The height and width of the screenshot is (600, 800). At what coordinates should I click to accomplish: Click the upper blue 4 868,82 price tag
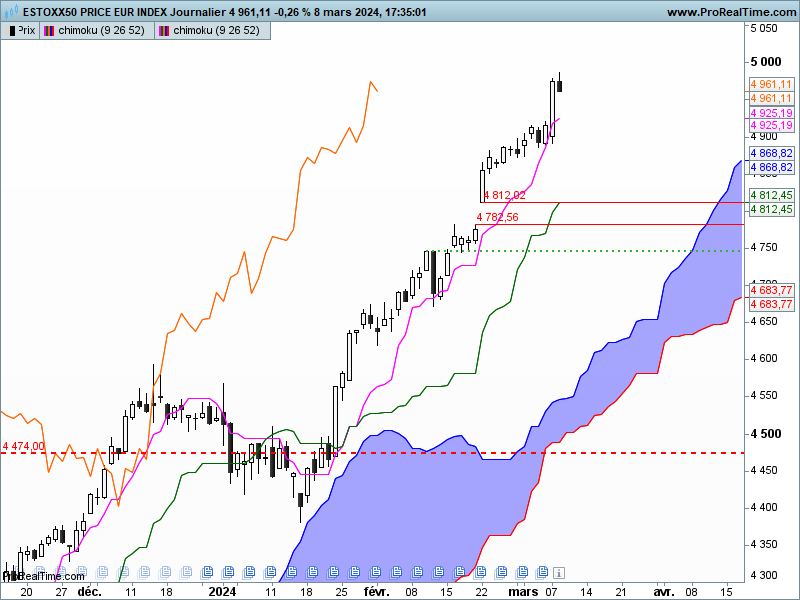(771, 153)
